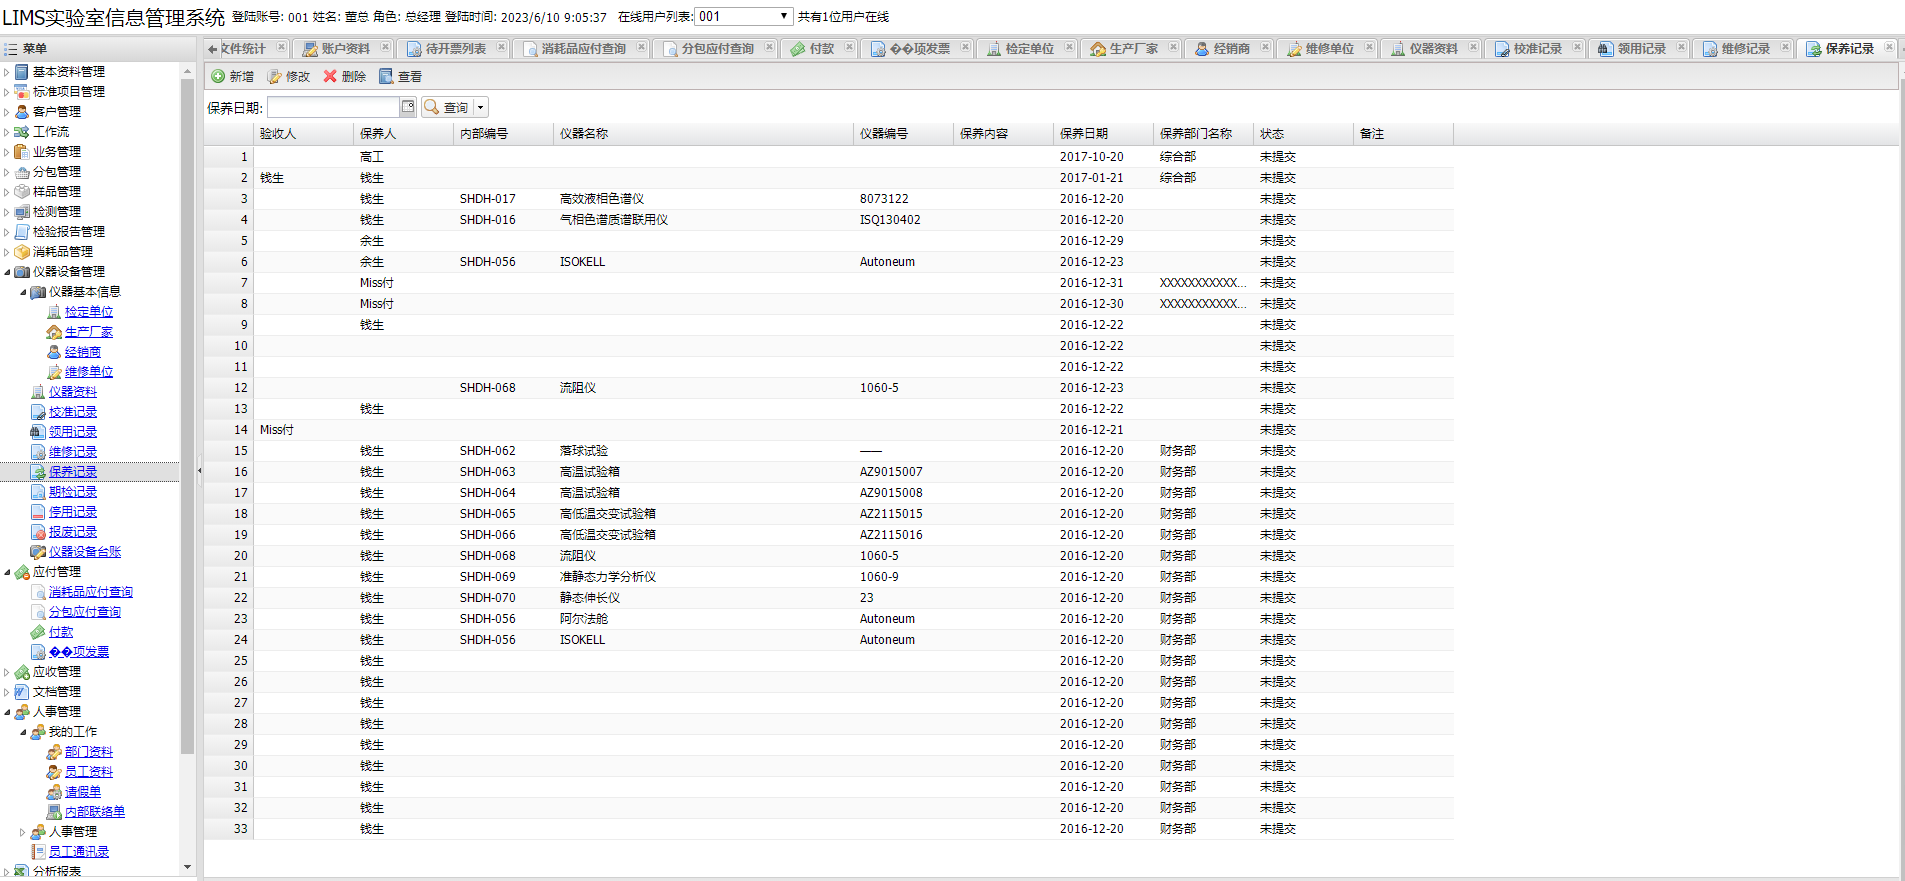Close the 维修记录 tab
This screenshot has height=881, width=1905.
(x=1785, y=47)
